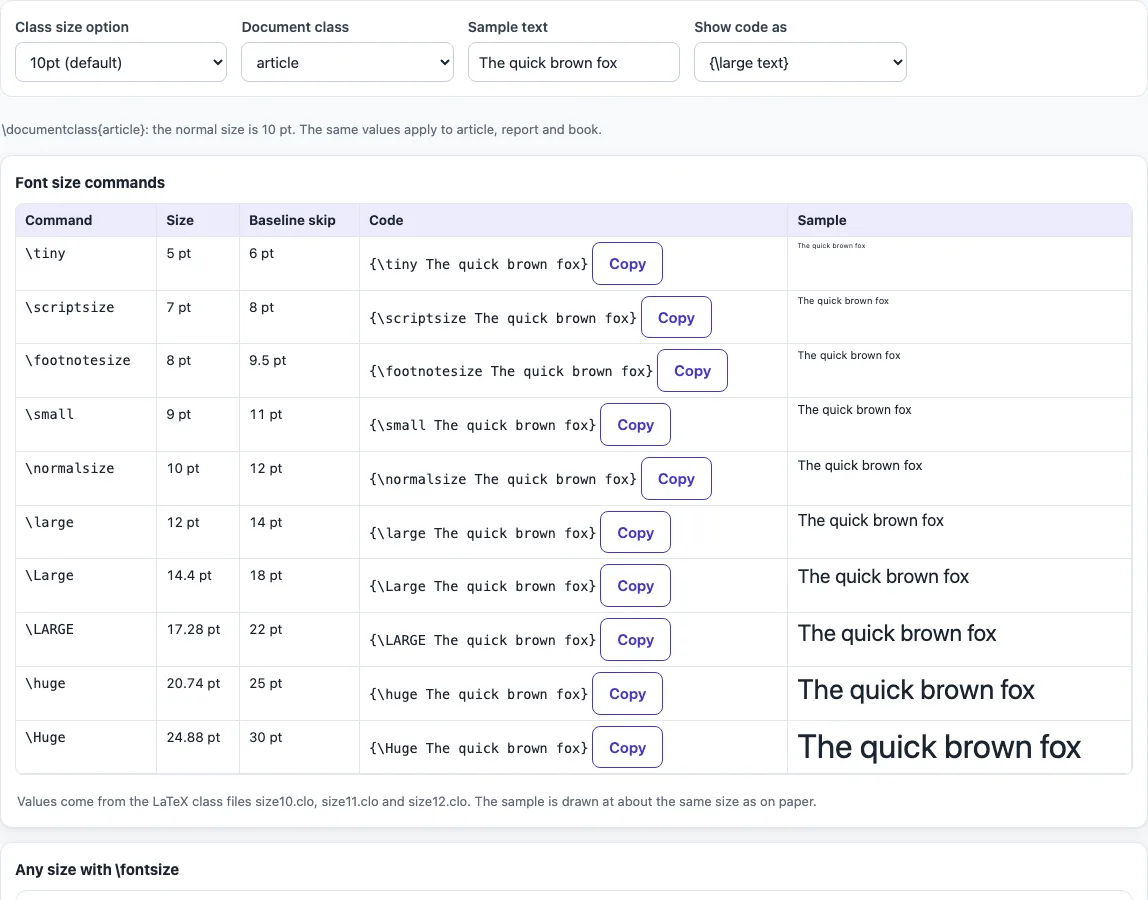This screenshot has height=900, width=1148.
Task: Click the largest \Huge sample text
Action: pos(939,748)
